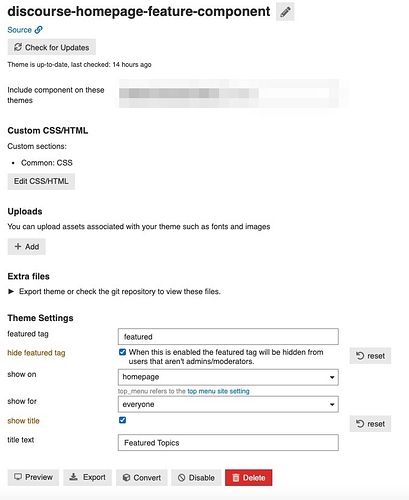Disable the theme component
The height and width of the screenshot is (500, 409).
[x=196, y=478]
